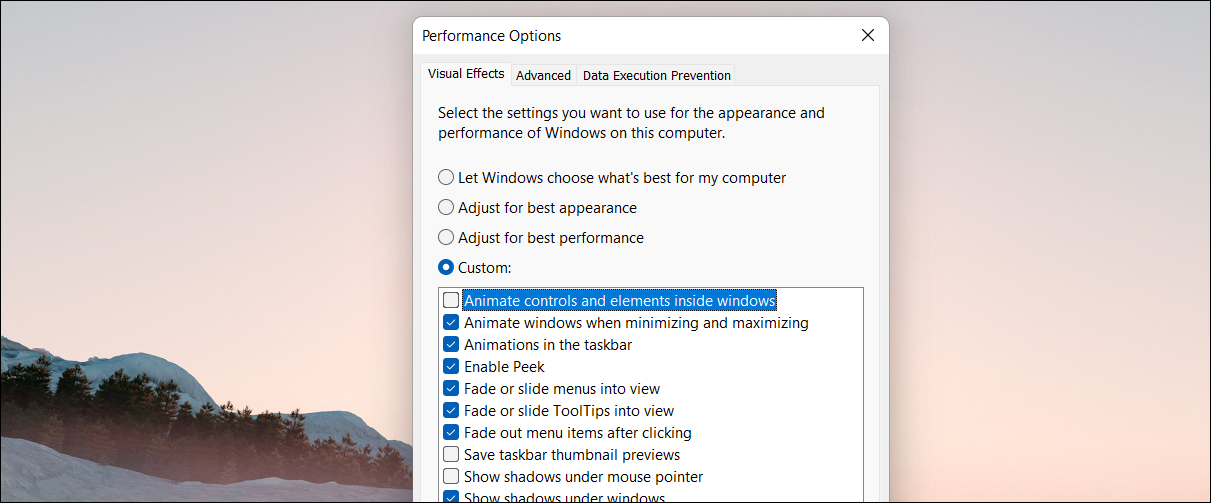
Task: Click the Enable Peek list item text
Action: click(x=504, y=367)
